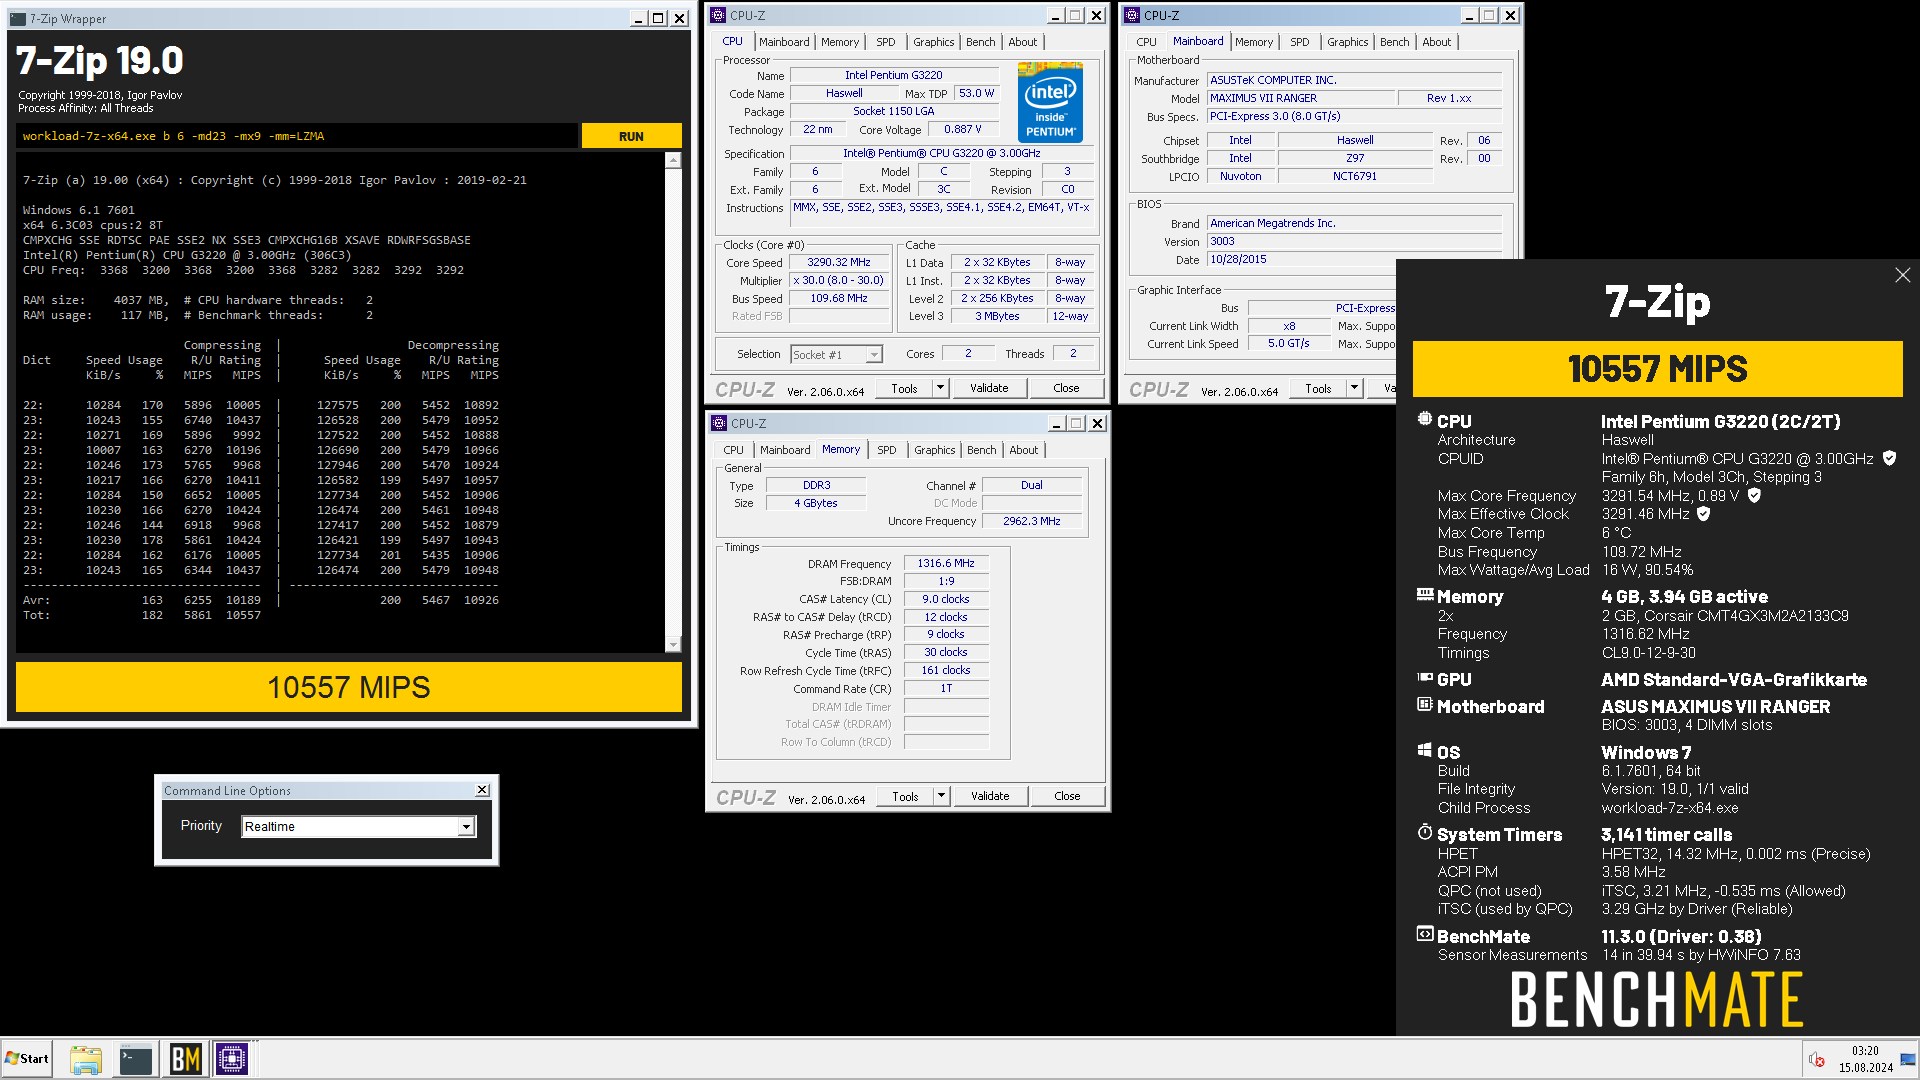Click the 7-Zip output scrollbar down arrow
This screenshot has height=1080, width=1920.
pyautogui.click(x=673, y=644)
